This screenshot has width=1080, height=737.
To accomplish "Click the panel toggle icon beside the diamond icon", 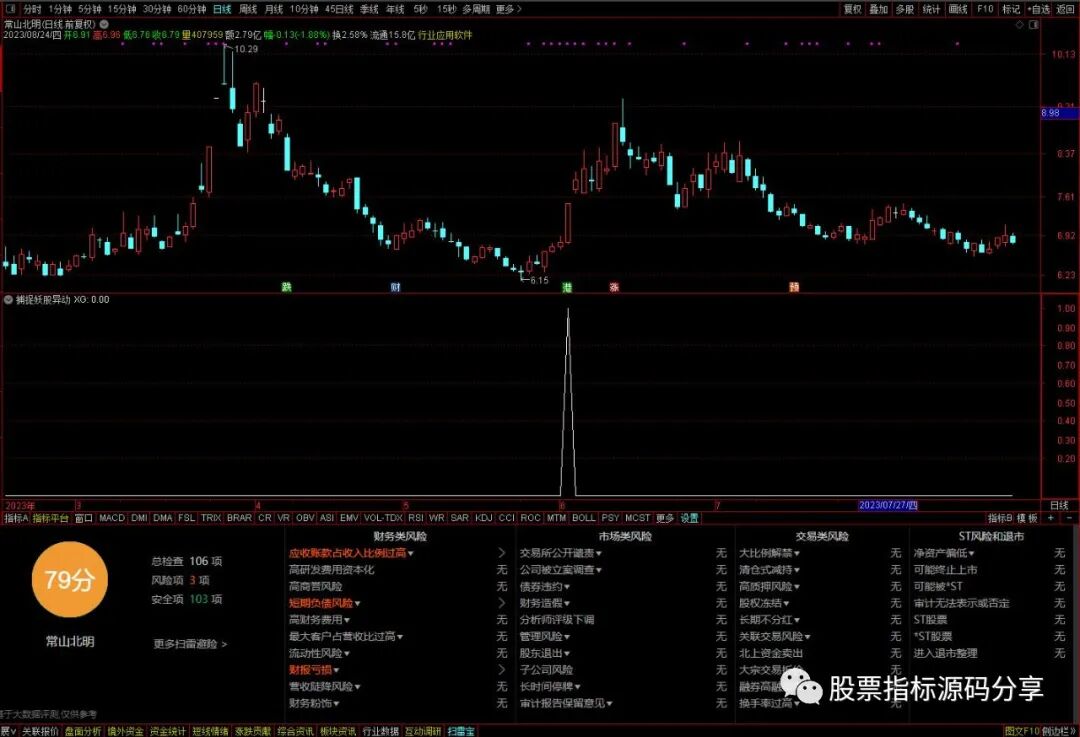I will 1033,24.
